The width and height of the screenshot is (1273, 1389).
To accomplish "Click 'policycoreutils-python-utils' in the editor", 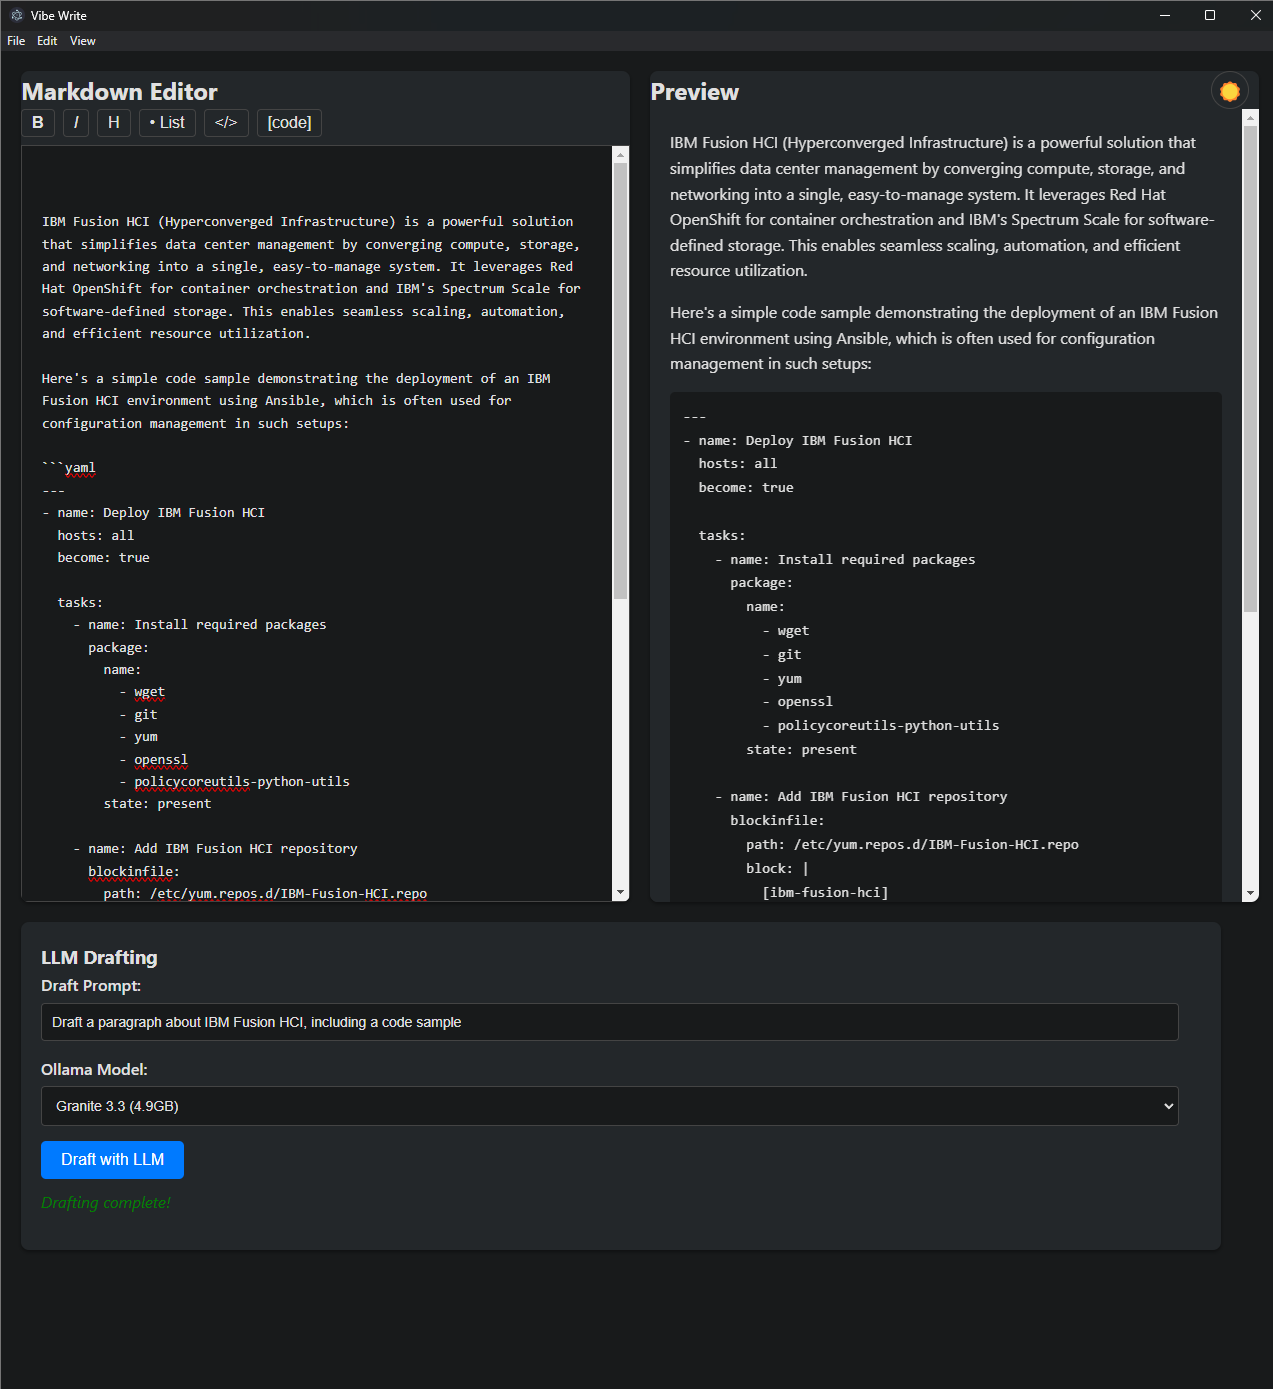I will (242, 782).
